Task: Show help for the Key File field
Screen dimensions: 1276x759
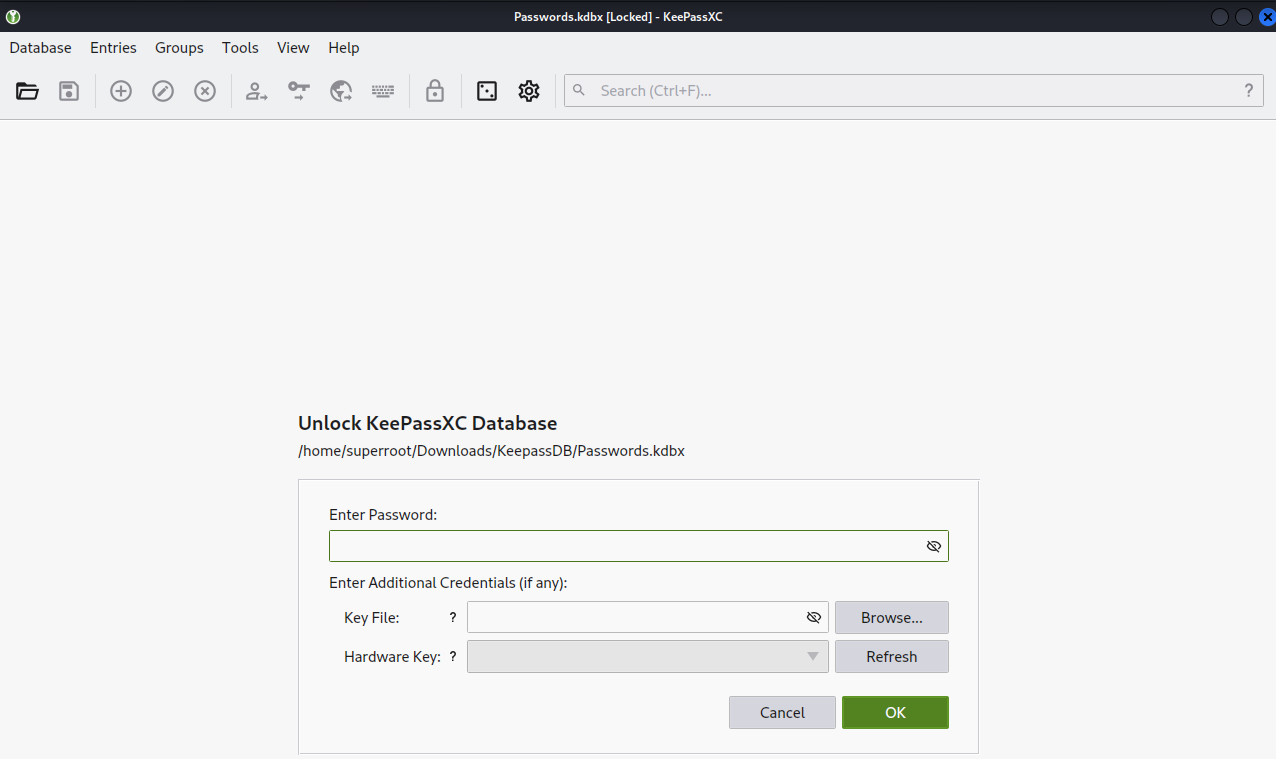Action: point(453,618)
